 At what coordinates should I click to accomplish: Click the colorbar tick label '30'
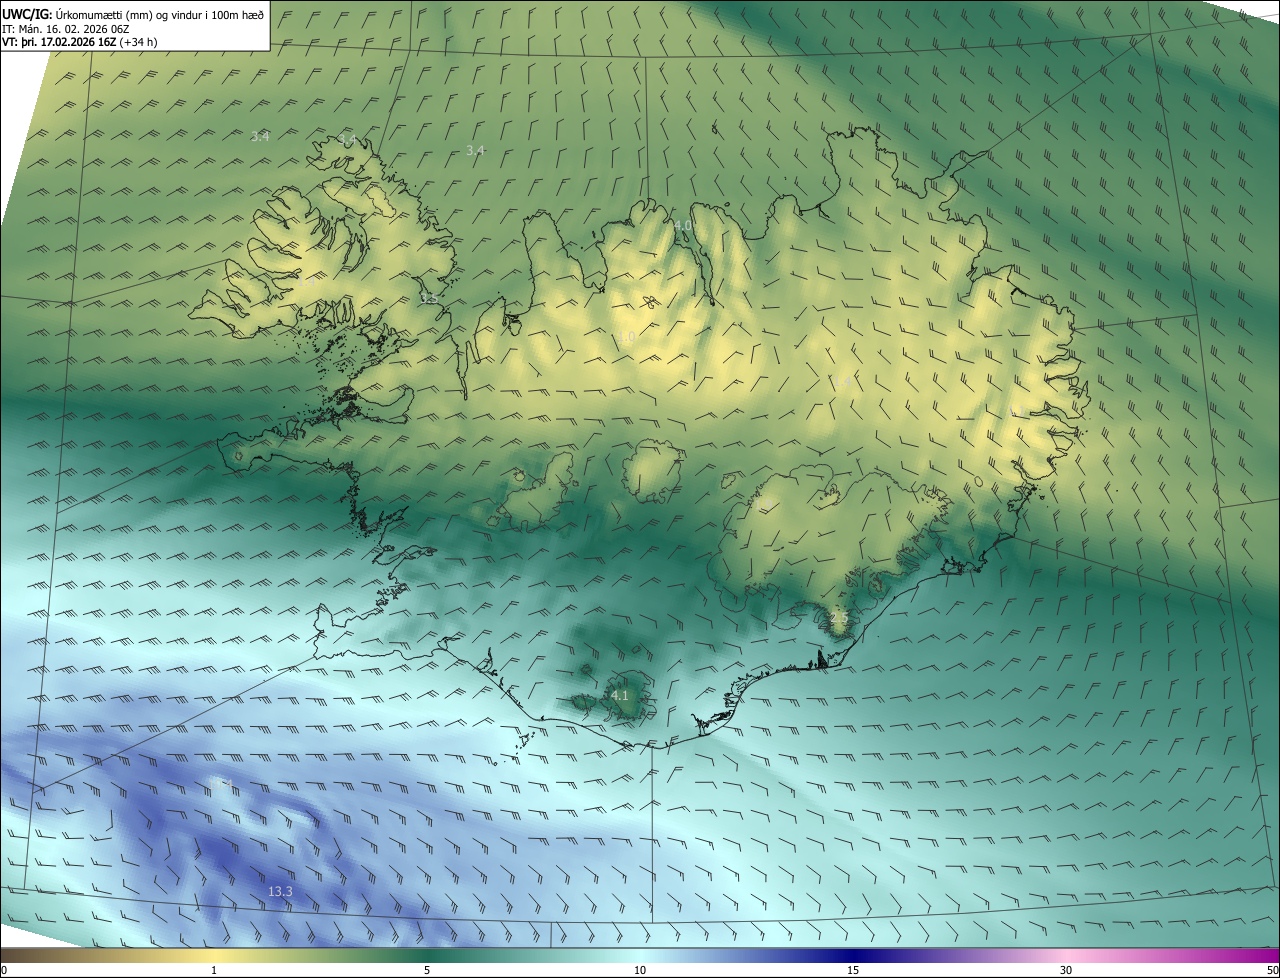pos(1066,970)
